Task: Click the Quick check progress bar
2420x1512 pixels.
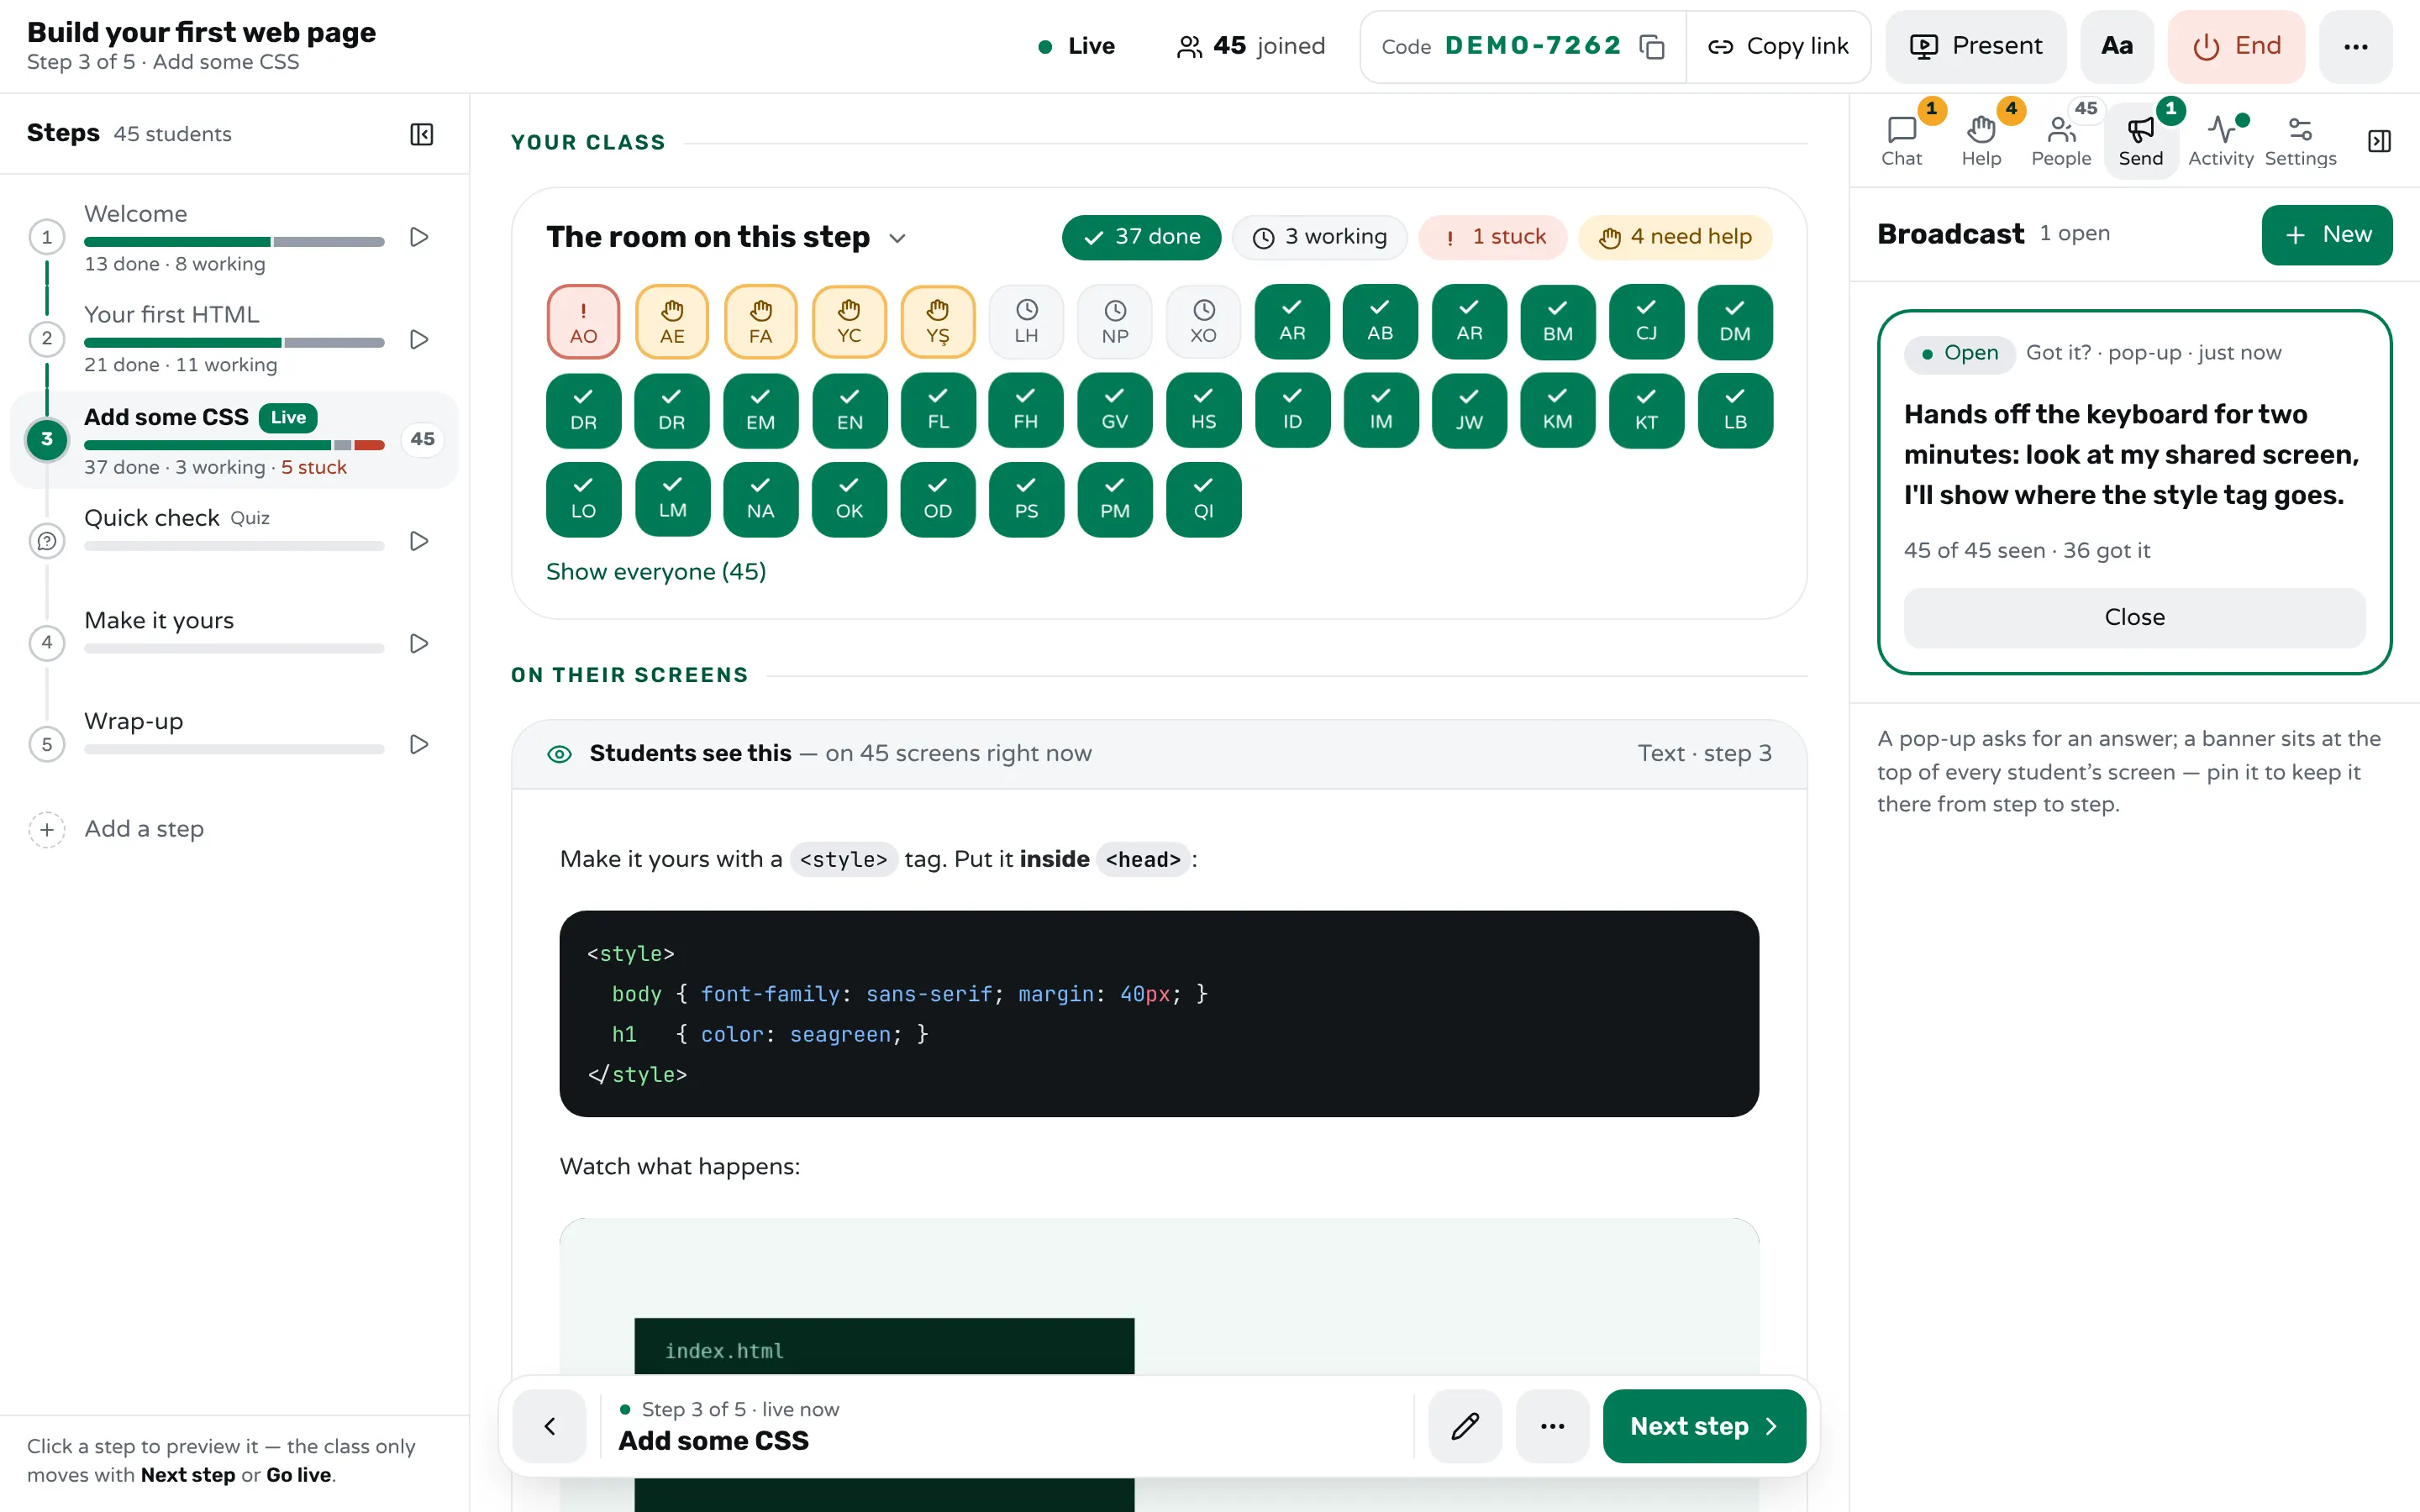Action: (234, 546)
